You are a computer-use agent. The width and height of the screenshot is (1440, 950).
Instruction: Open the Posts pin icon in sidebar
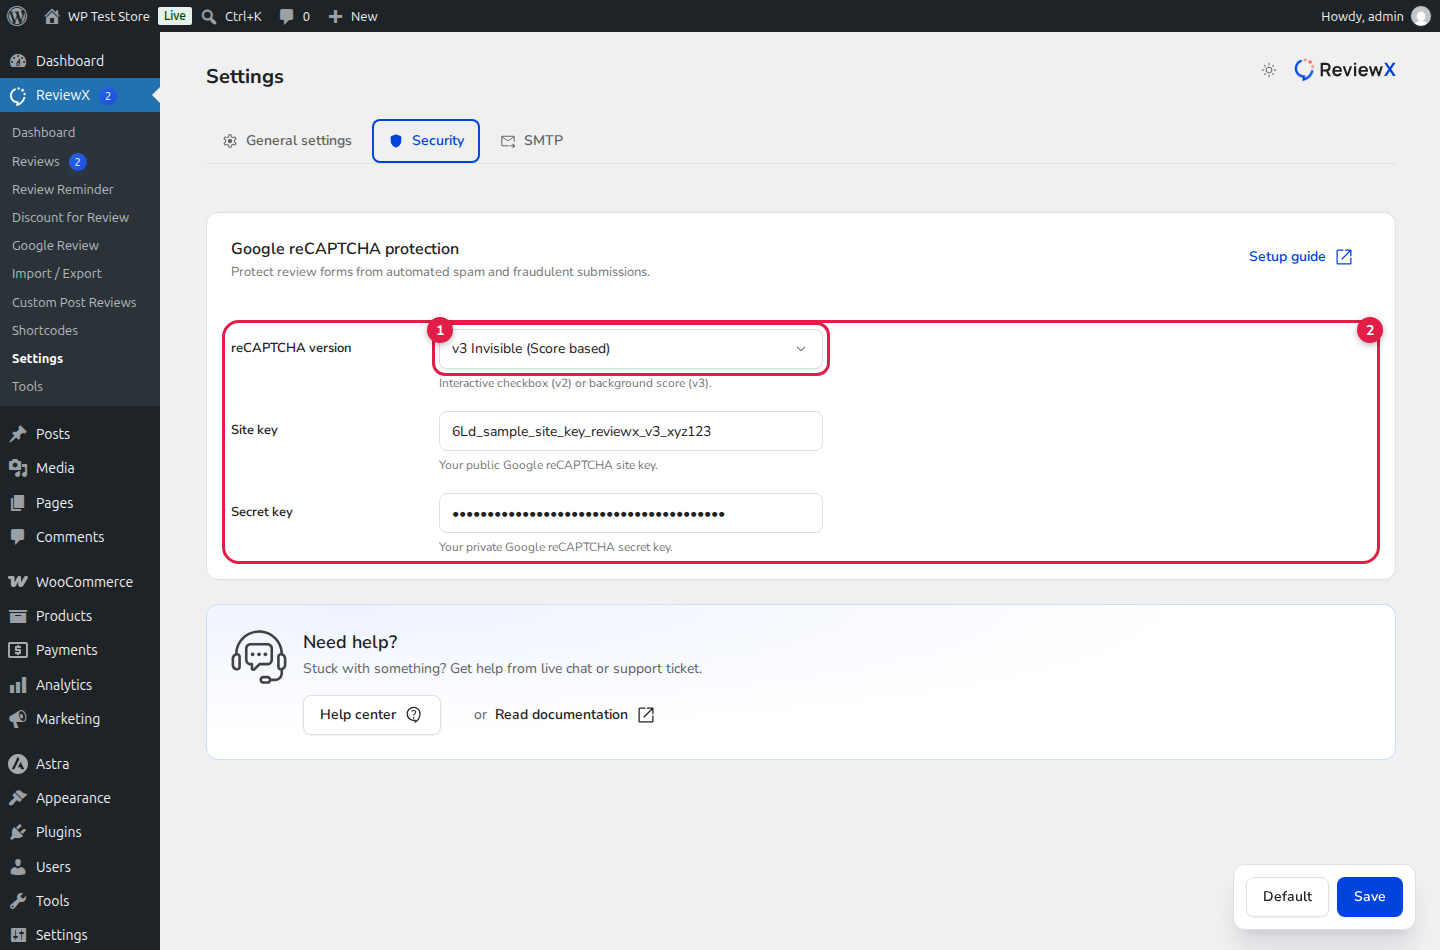pos(18,434)
